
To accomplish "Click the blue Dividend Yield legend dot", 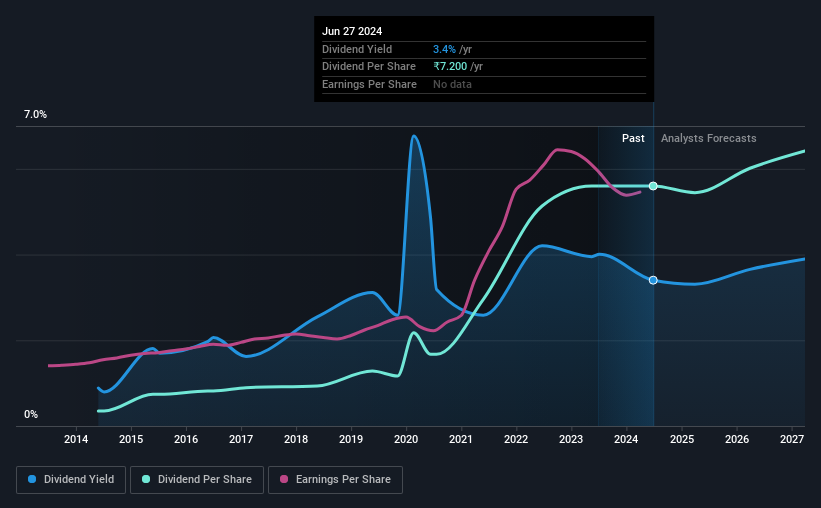I will [x=32, y=479].
